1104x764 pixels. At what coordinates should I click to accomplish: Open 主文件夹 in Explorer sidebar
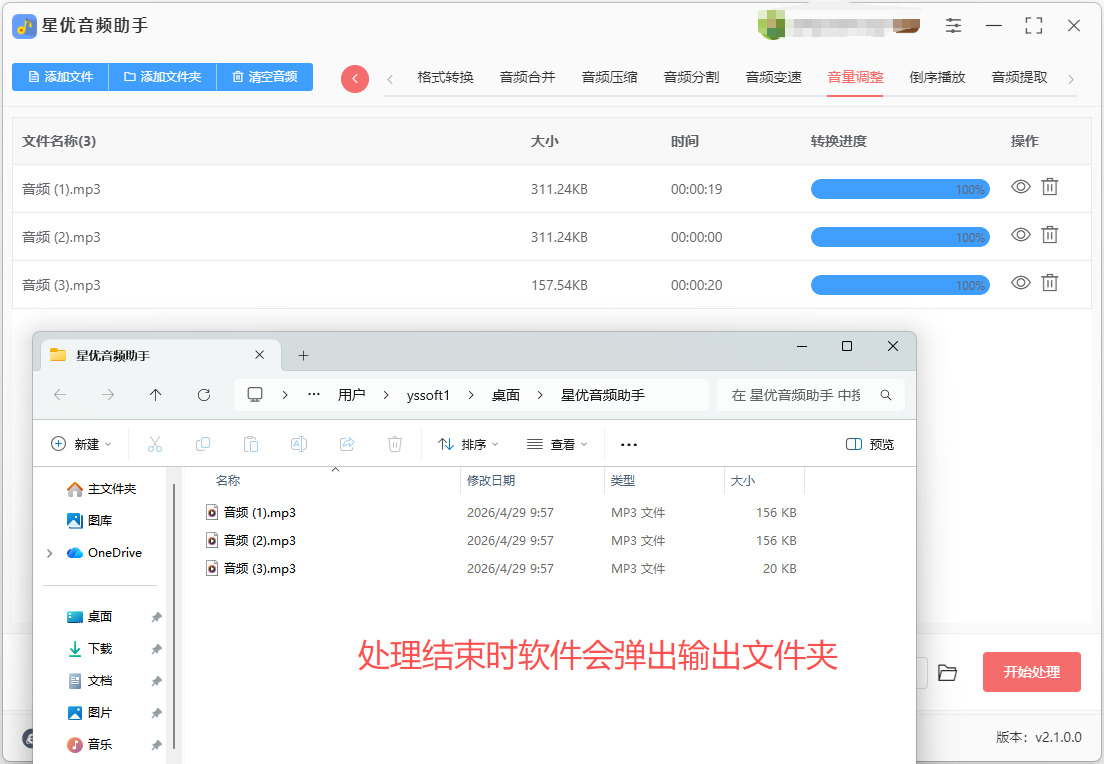[x=101, y=489]
